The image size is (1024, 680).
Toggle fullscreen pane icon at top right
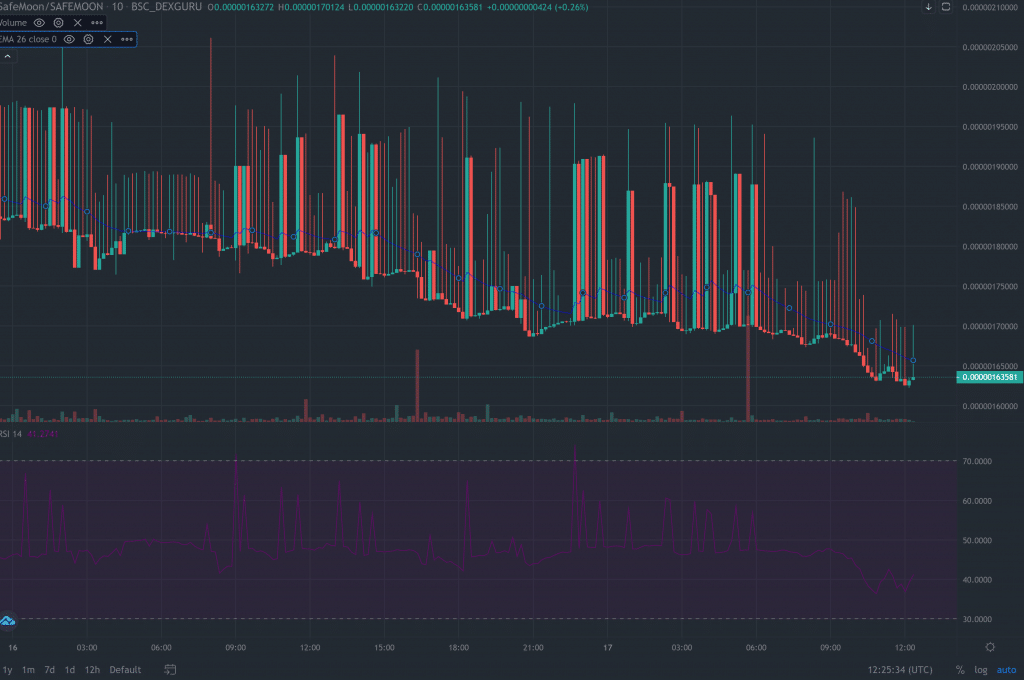(x=946, y=7)
